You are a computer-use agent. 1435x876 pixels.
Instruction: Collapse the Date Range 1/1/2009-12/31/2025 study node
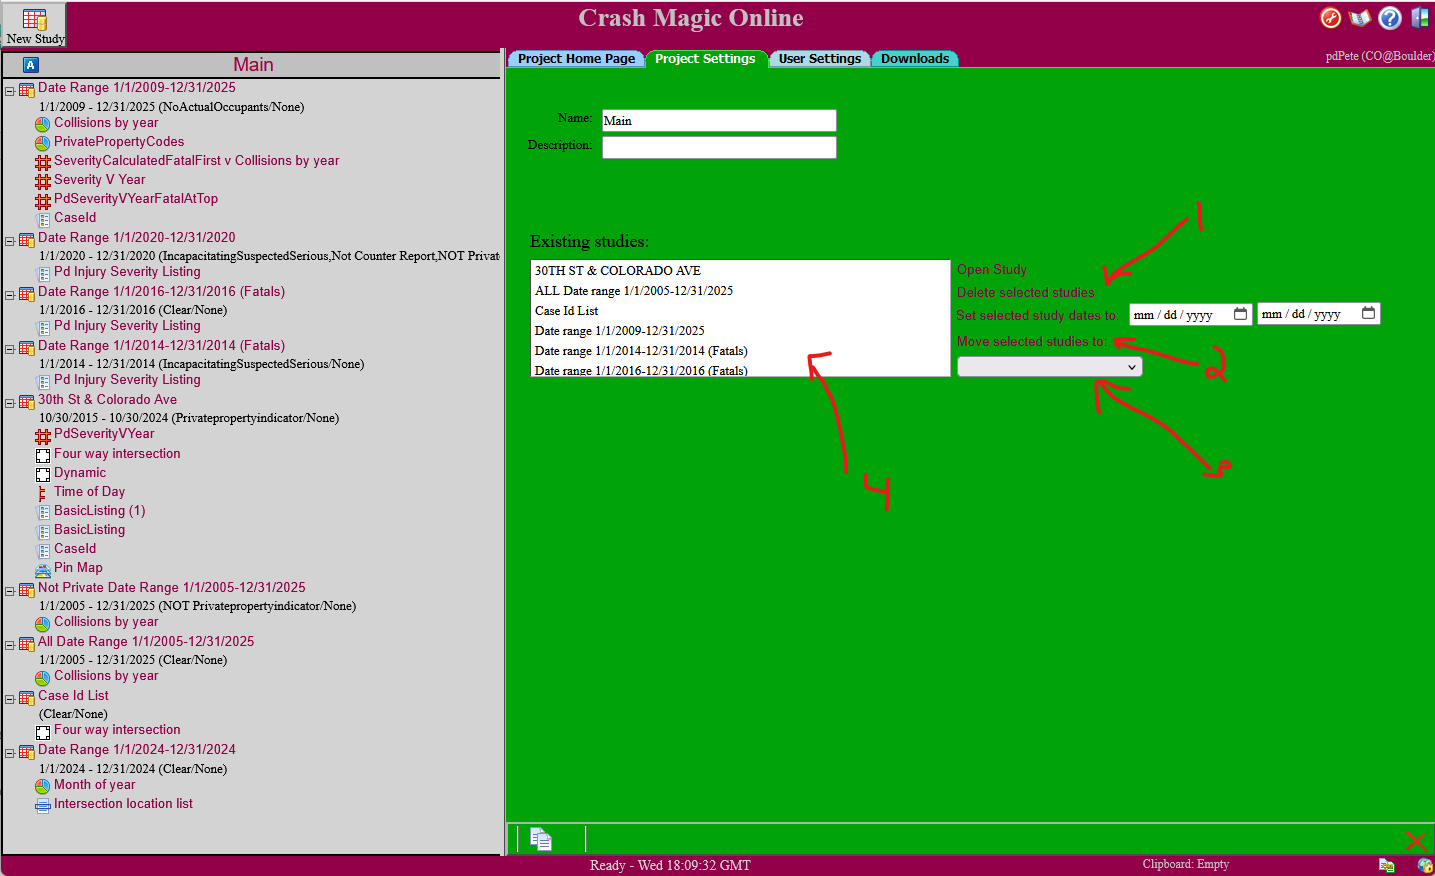(x=10, y=91)
